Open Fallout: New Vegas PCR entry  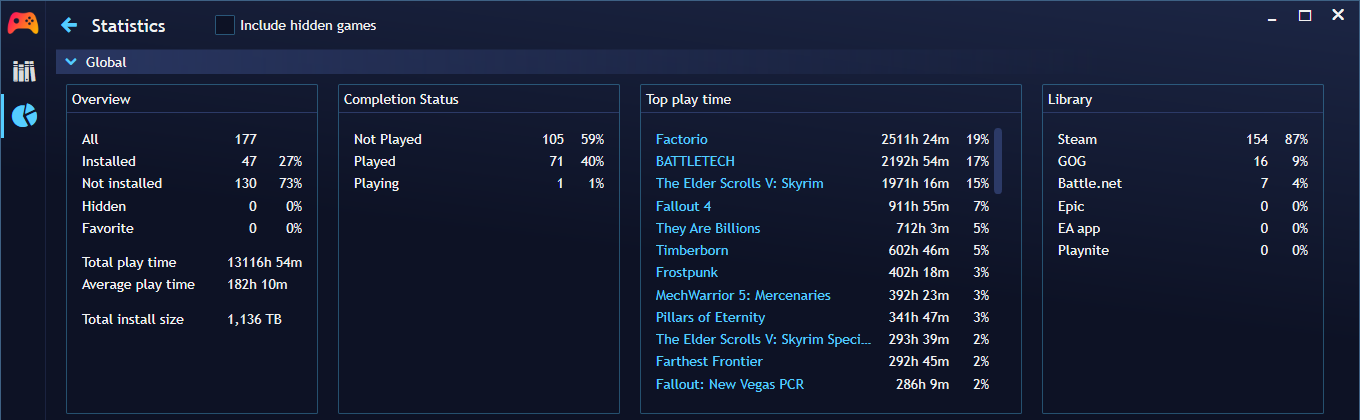point(730,384)
